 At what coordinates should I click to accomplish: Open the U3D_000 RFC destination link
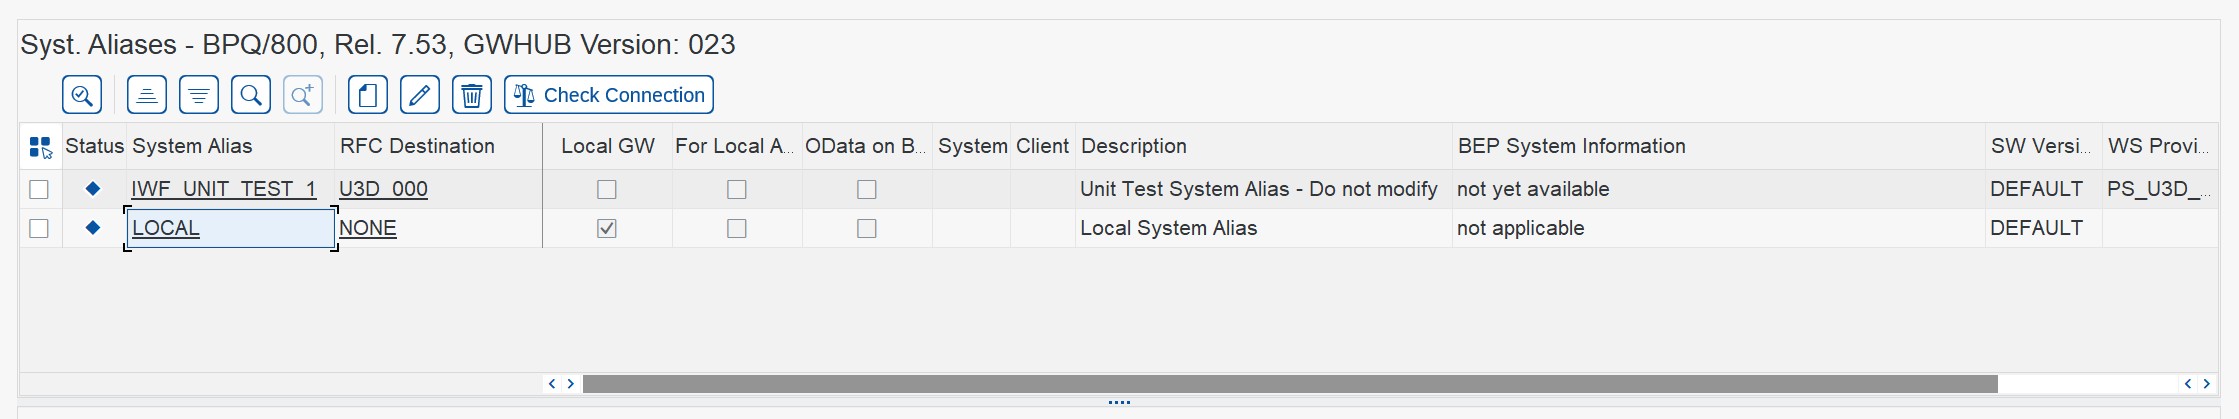383,189
